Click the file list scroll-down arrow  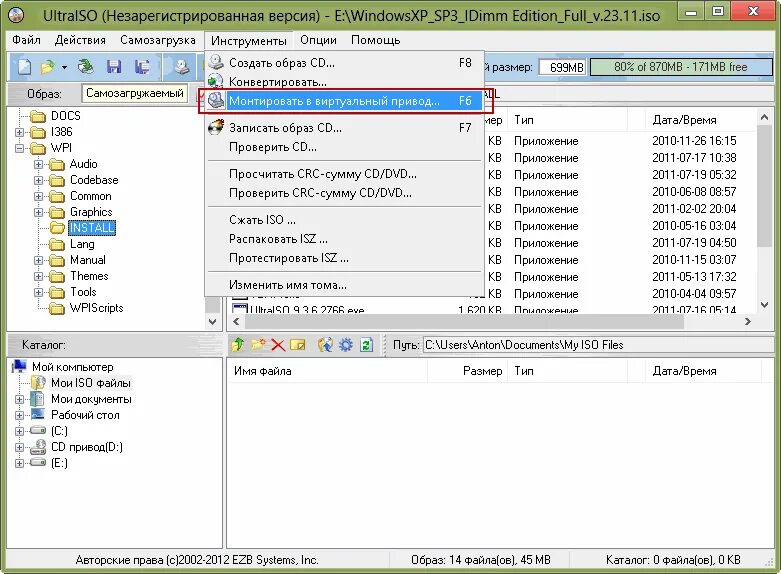[765, 305]
